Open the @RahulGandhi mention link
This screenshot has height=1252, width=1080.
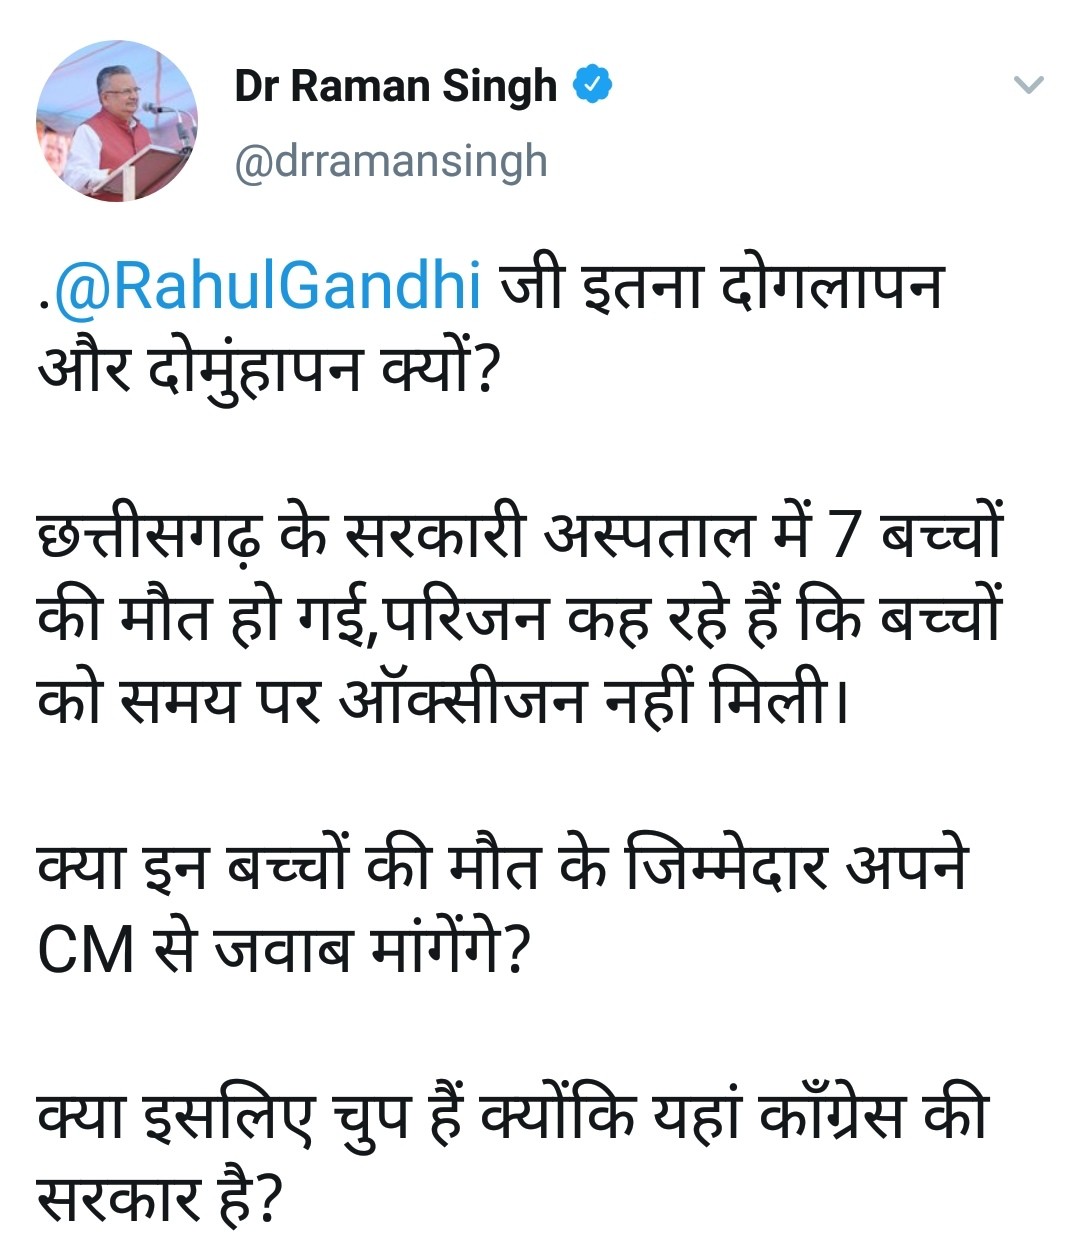pos(267,287)
